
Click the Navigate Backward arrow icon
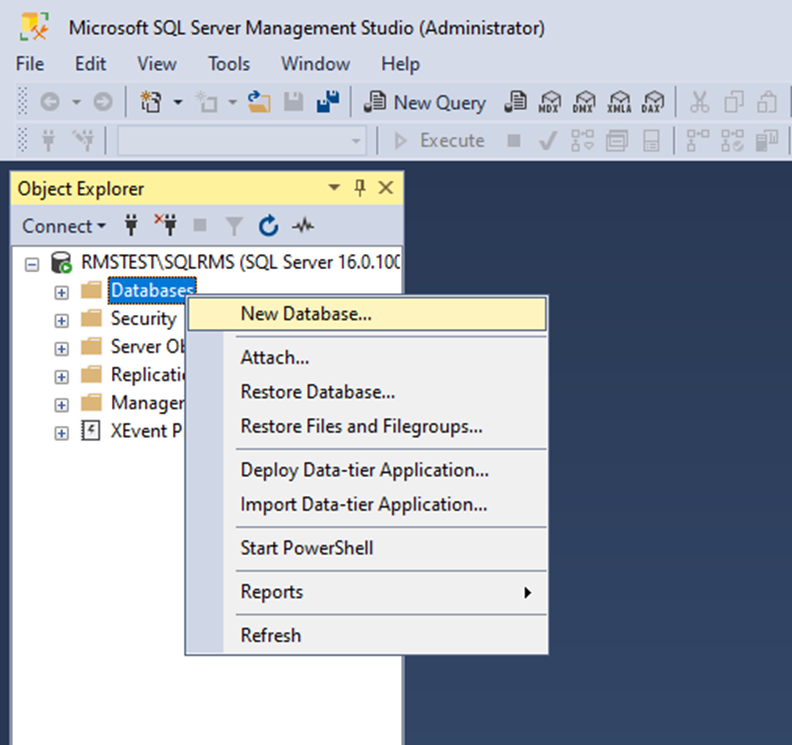(50, 102)
